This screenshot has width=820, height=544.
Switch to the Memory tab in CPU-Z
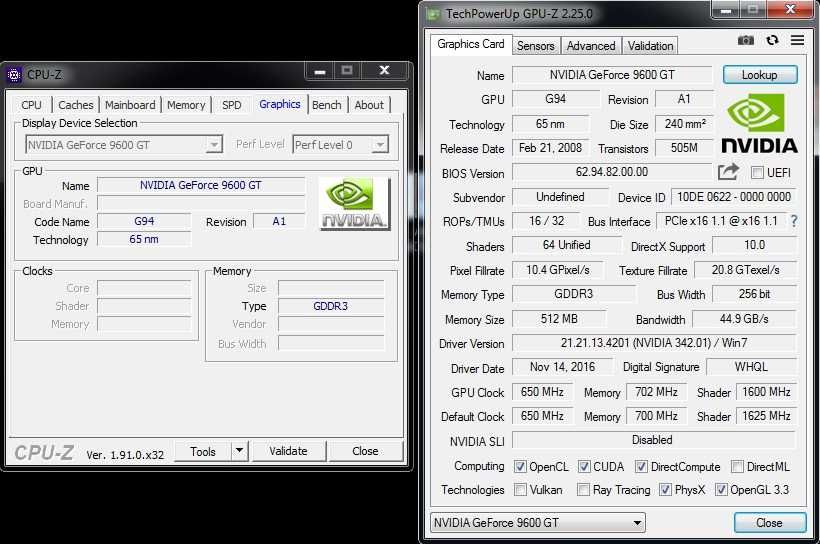click(x=186, y=105)
